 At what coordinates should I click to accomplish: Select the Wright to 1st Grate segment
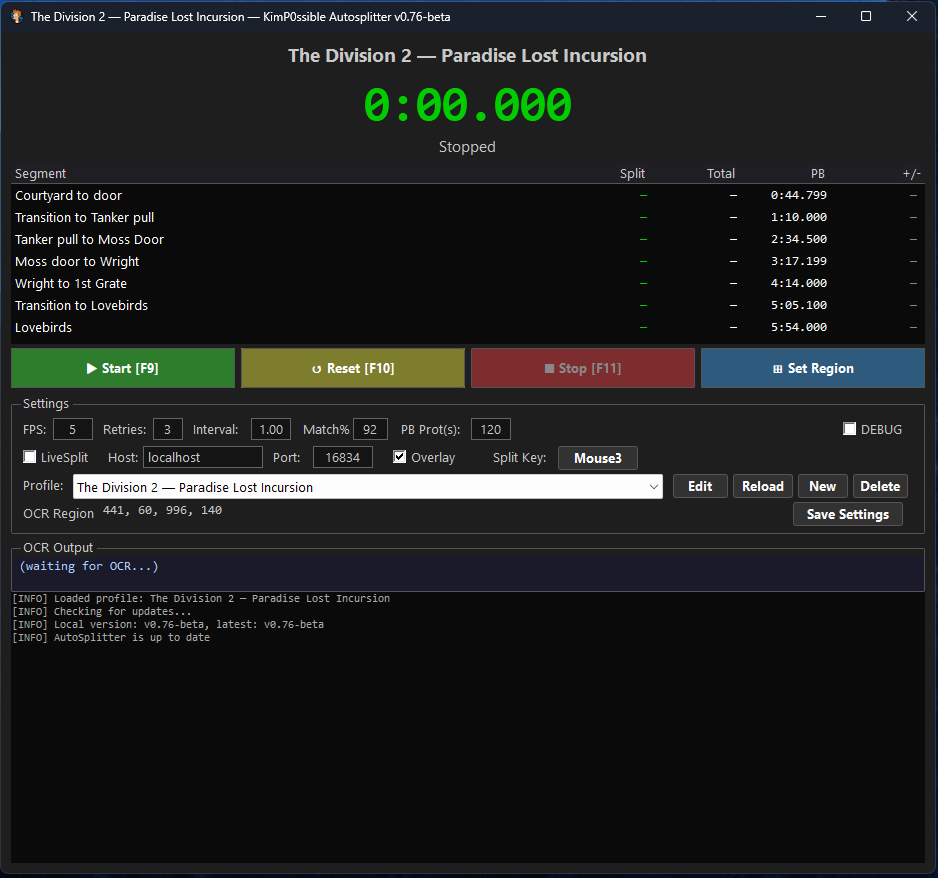(468, 283)
